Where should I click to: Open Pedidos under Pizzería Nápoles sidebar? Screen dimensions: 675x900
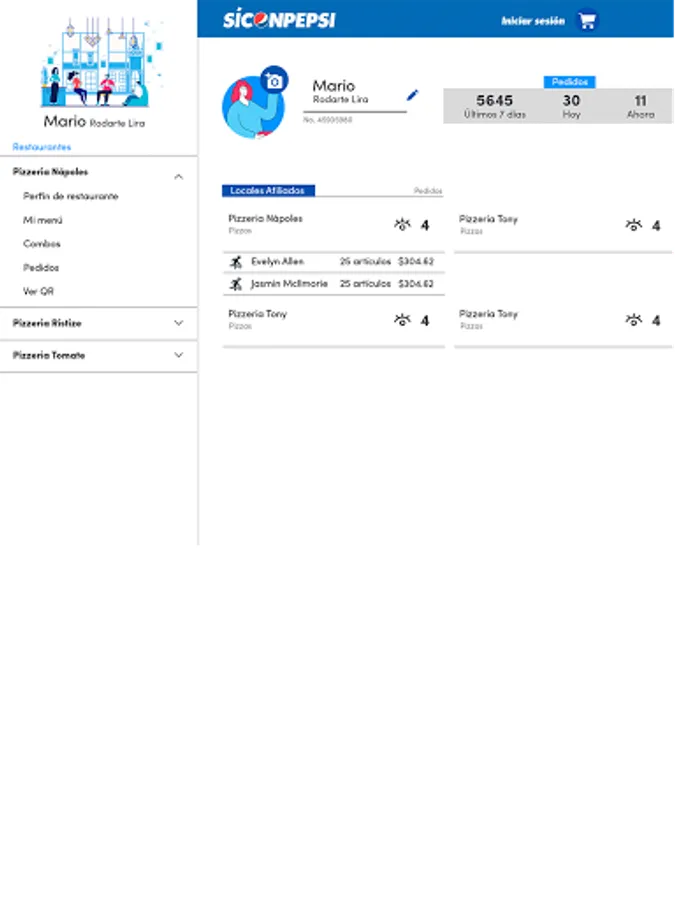point(41,267)
